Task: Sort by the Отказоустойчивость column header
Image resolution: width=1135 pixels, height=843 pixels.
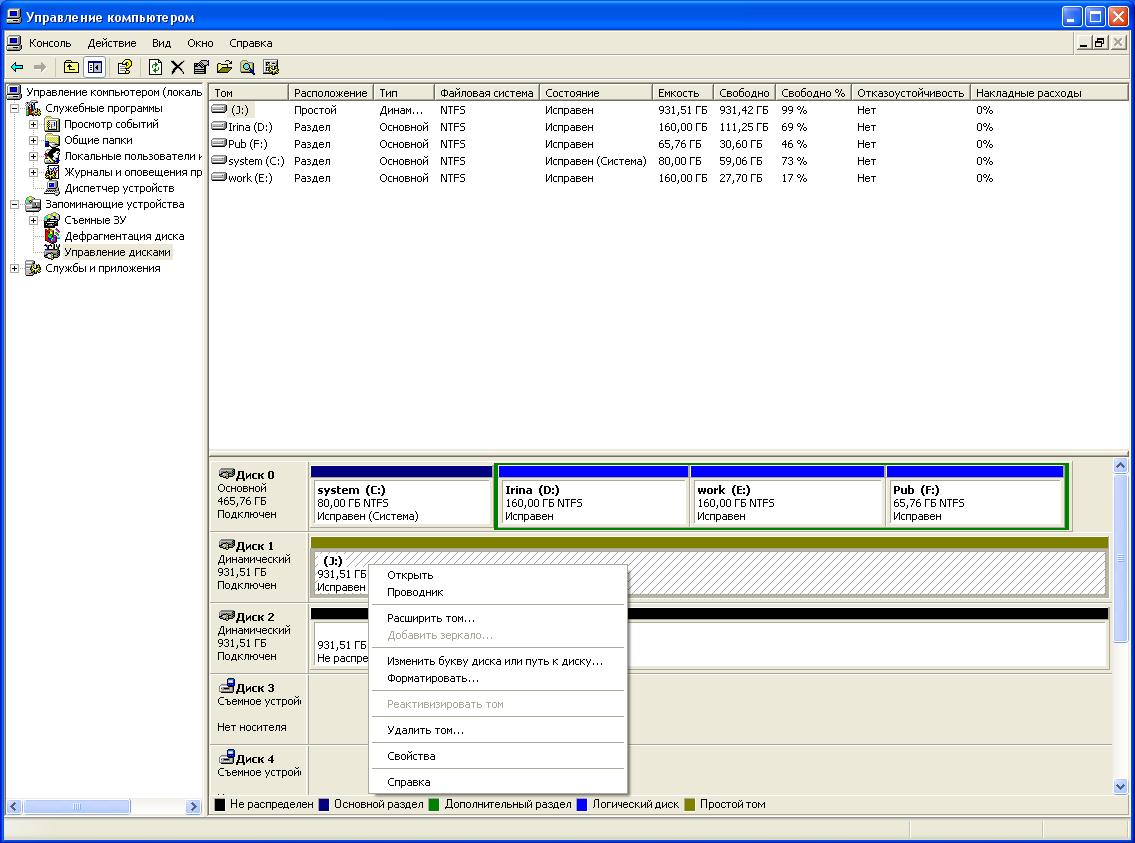Action: coord(911,93)
